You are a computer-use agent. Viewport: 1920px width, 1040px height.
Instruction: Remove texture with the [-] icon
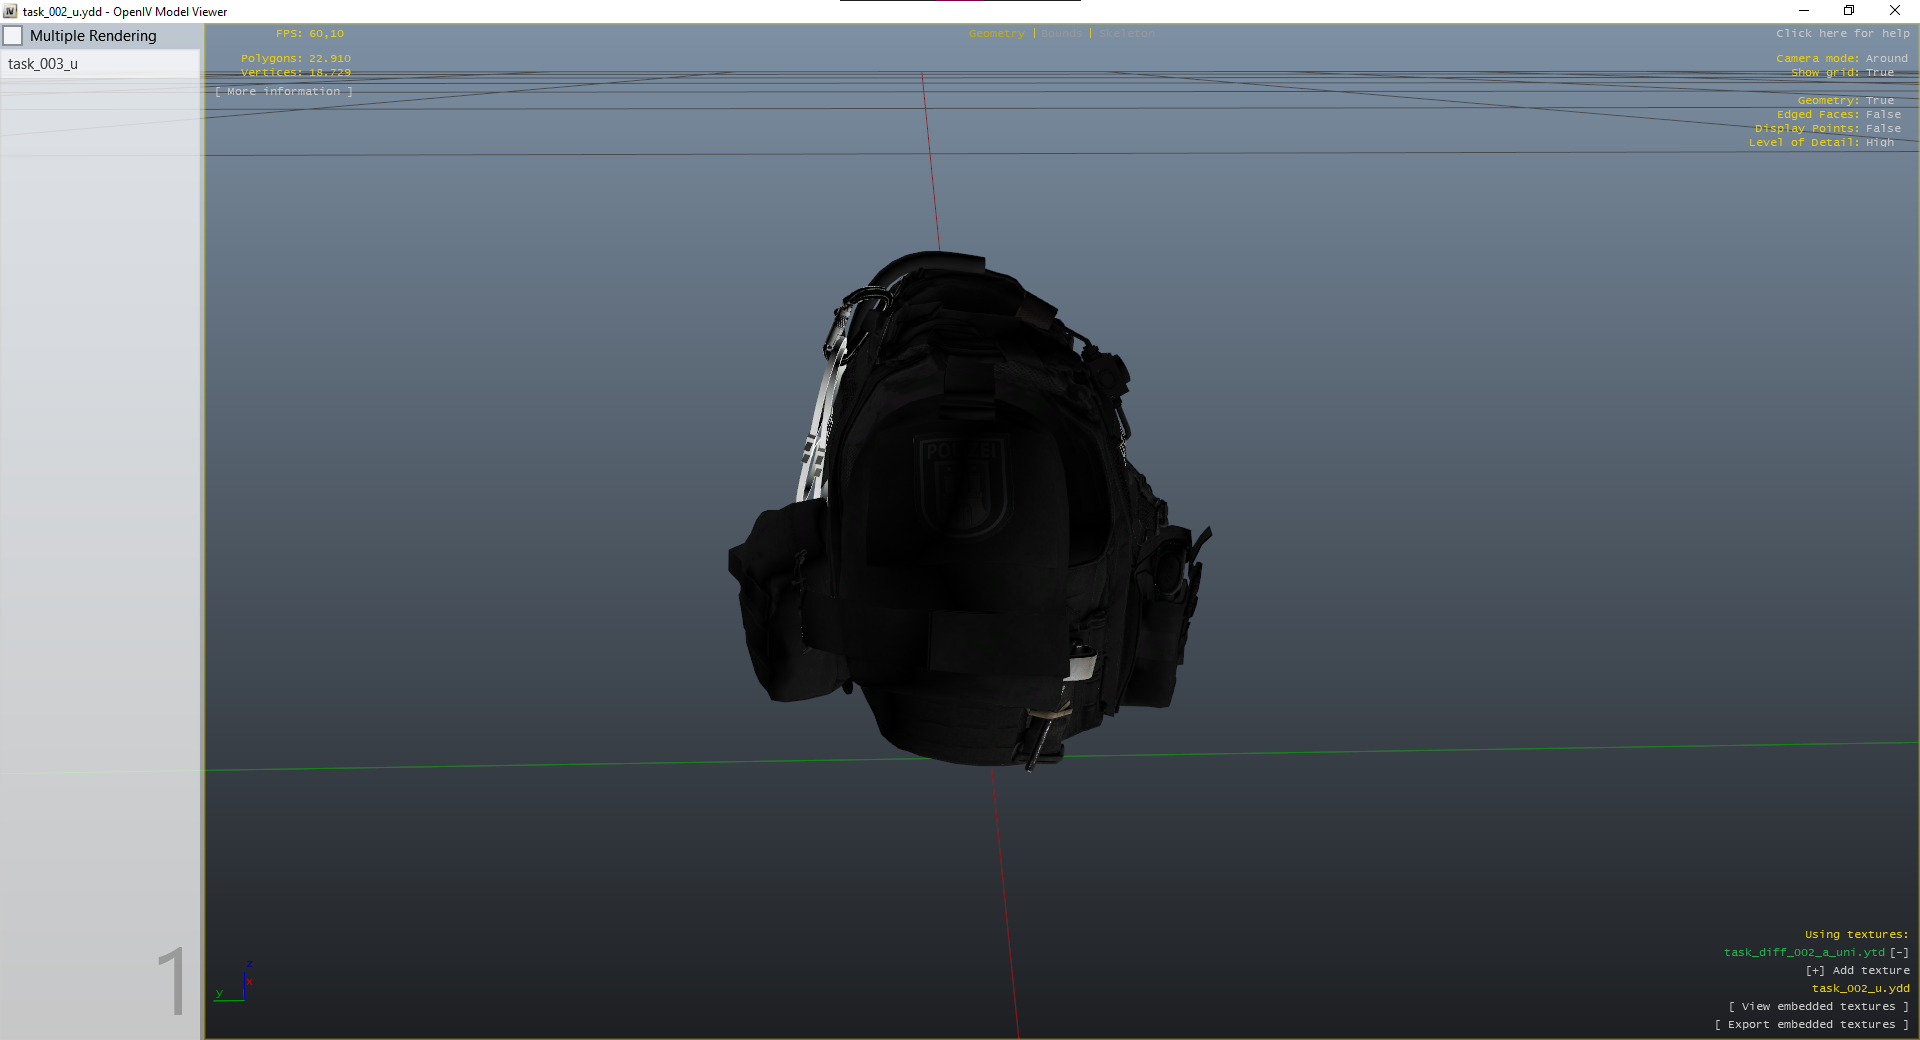tap(1899, 953)
